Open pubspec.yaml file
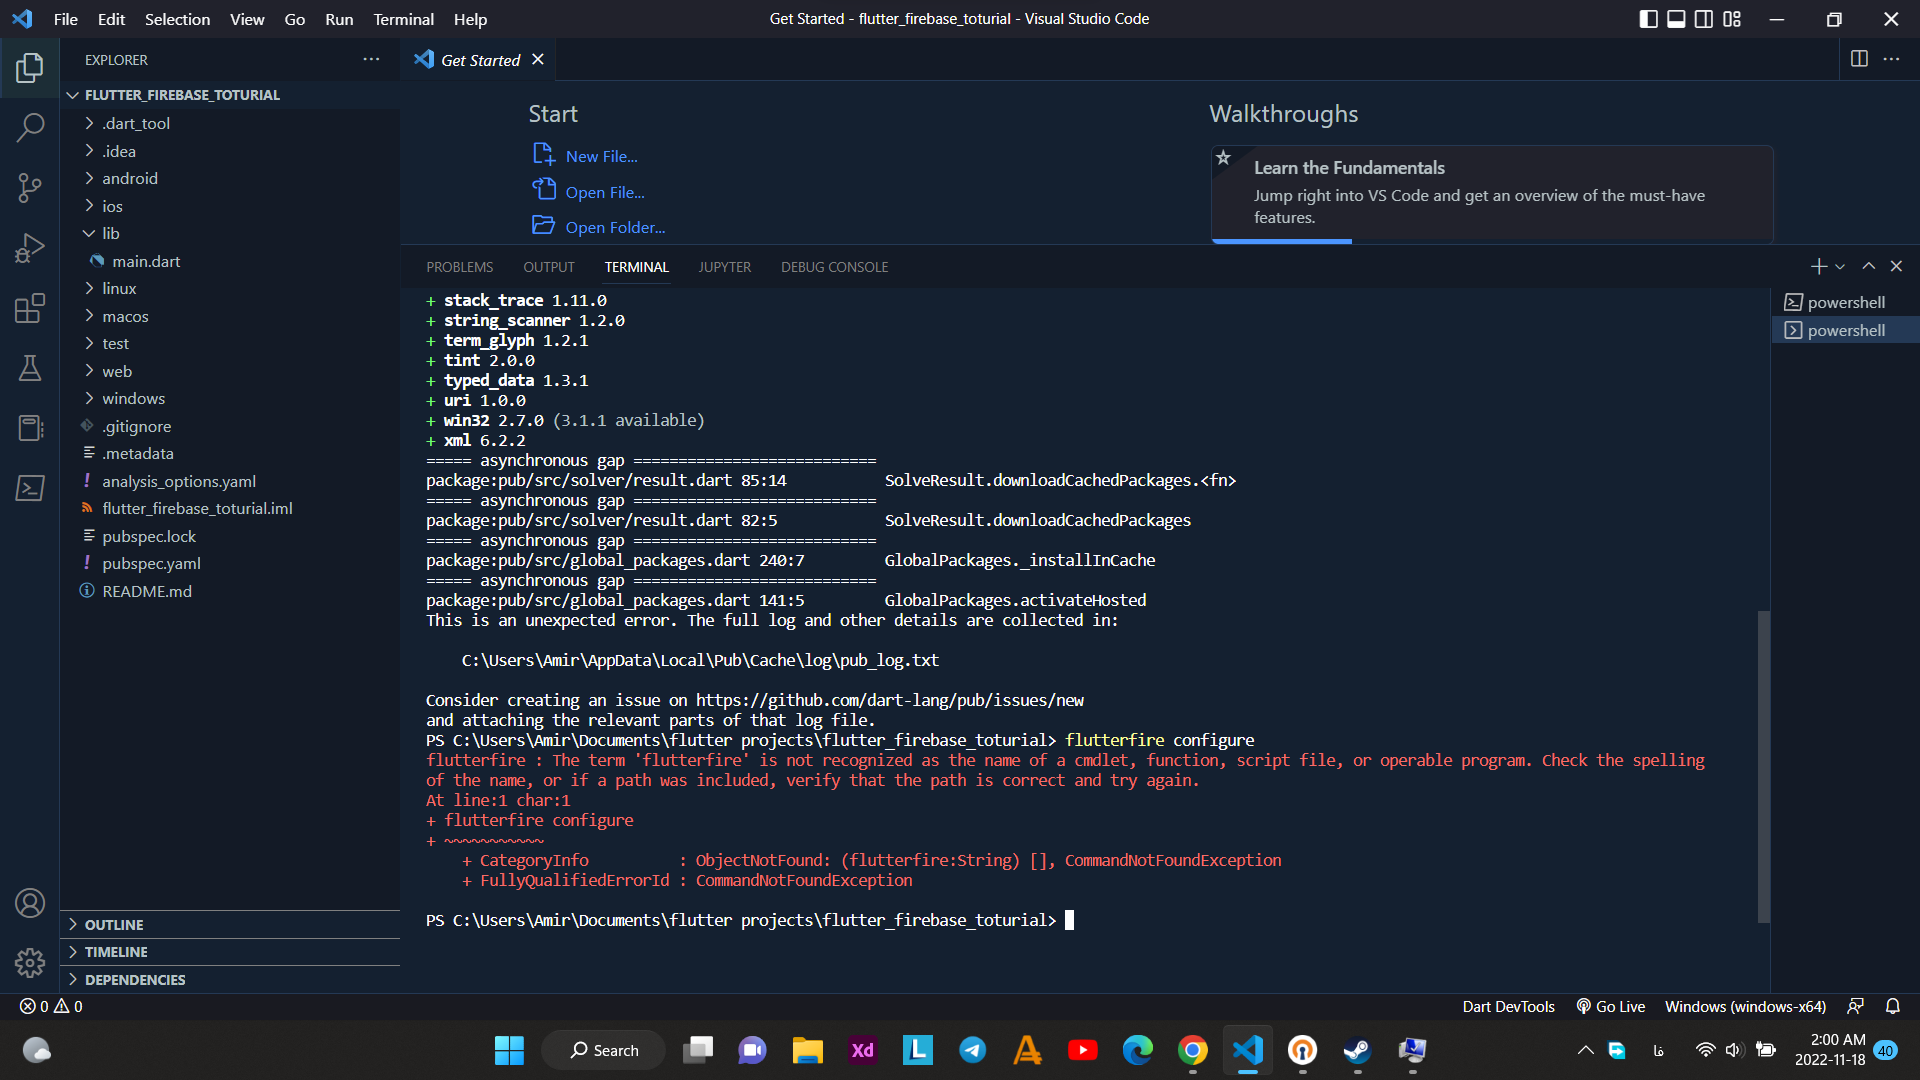 230,563
